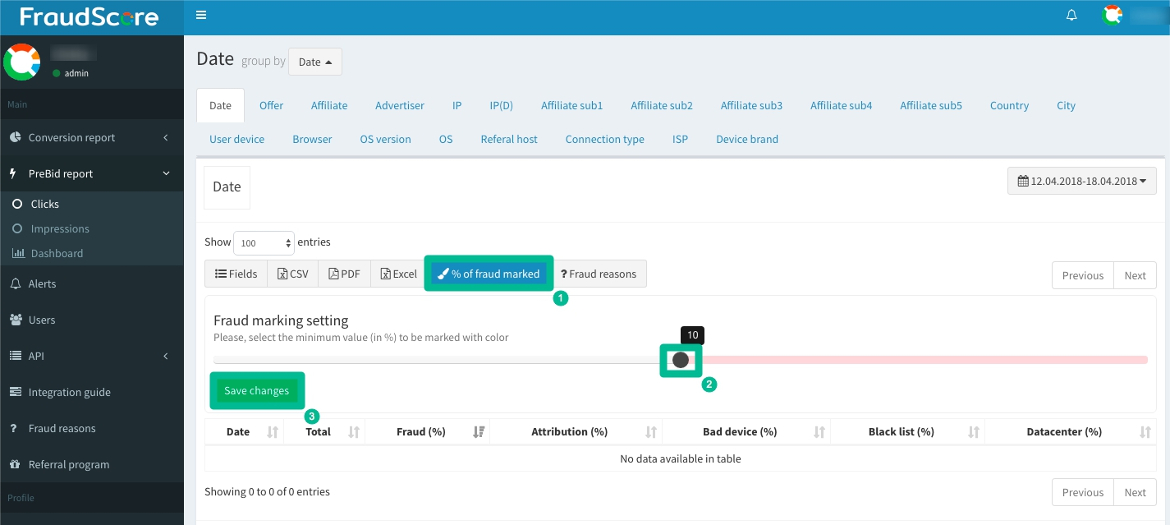Click the top Previous pagination button
This screenshot has height=525, width=1170.
[x=1083, y=275]
